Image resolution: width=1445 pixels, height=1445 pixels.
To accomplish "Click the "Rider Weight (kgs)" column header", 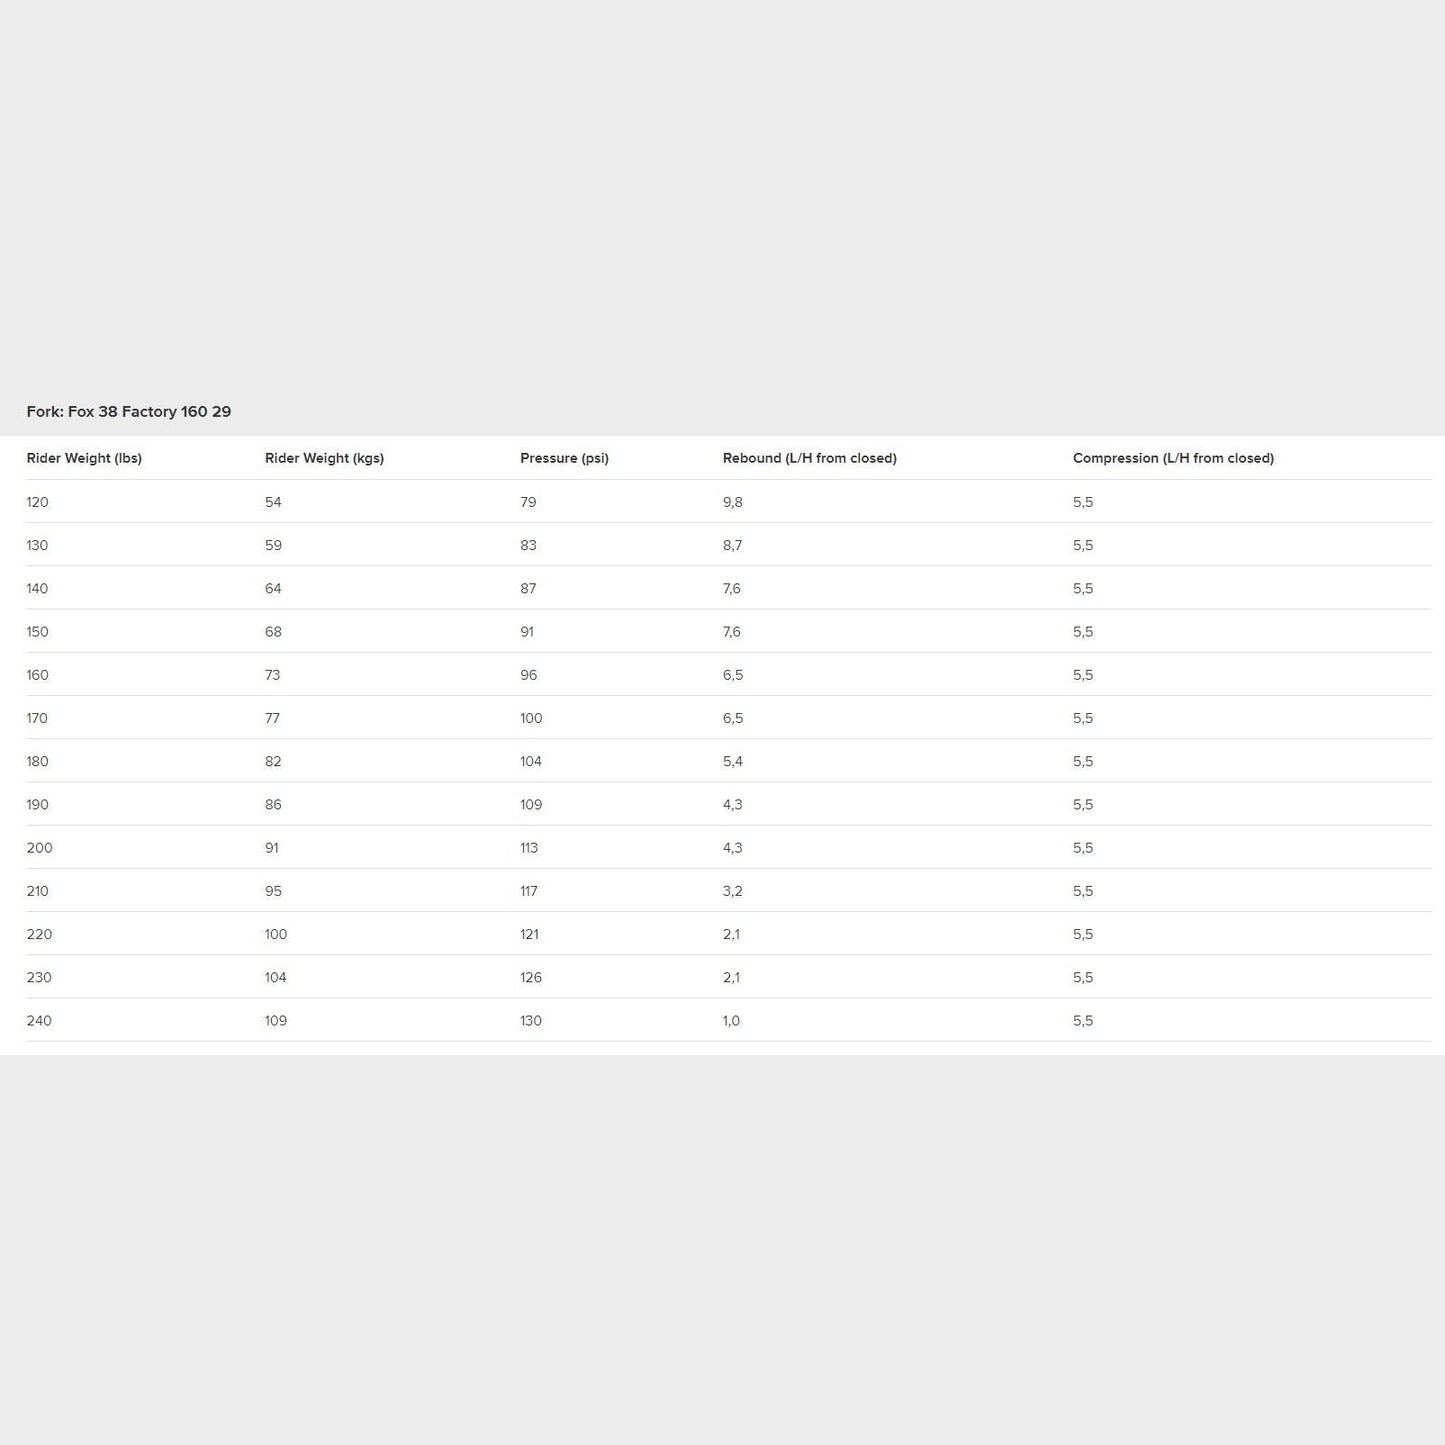I will click(x=324, y=459).
